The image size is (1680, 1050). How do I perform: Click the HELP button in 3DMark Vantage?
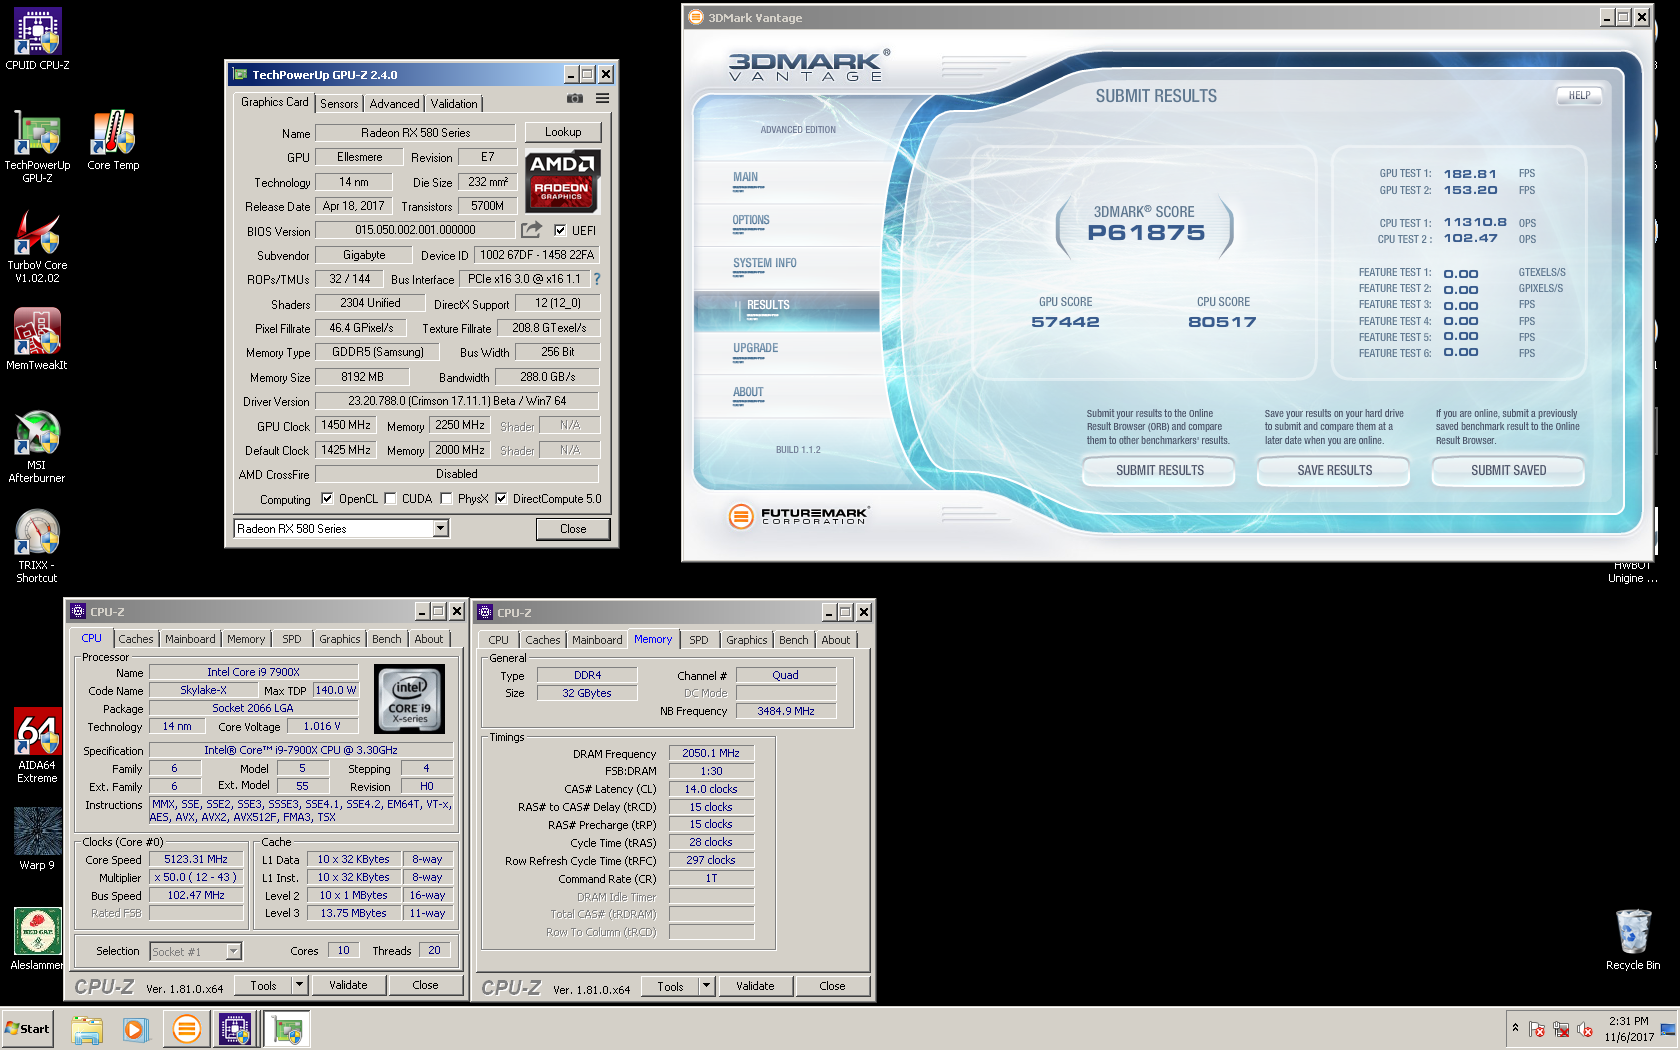(x=1579, y=96)
